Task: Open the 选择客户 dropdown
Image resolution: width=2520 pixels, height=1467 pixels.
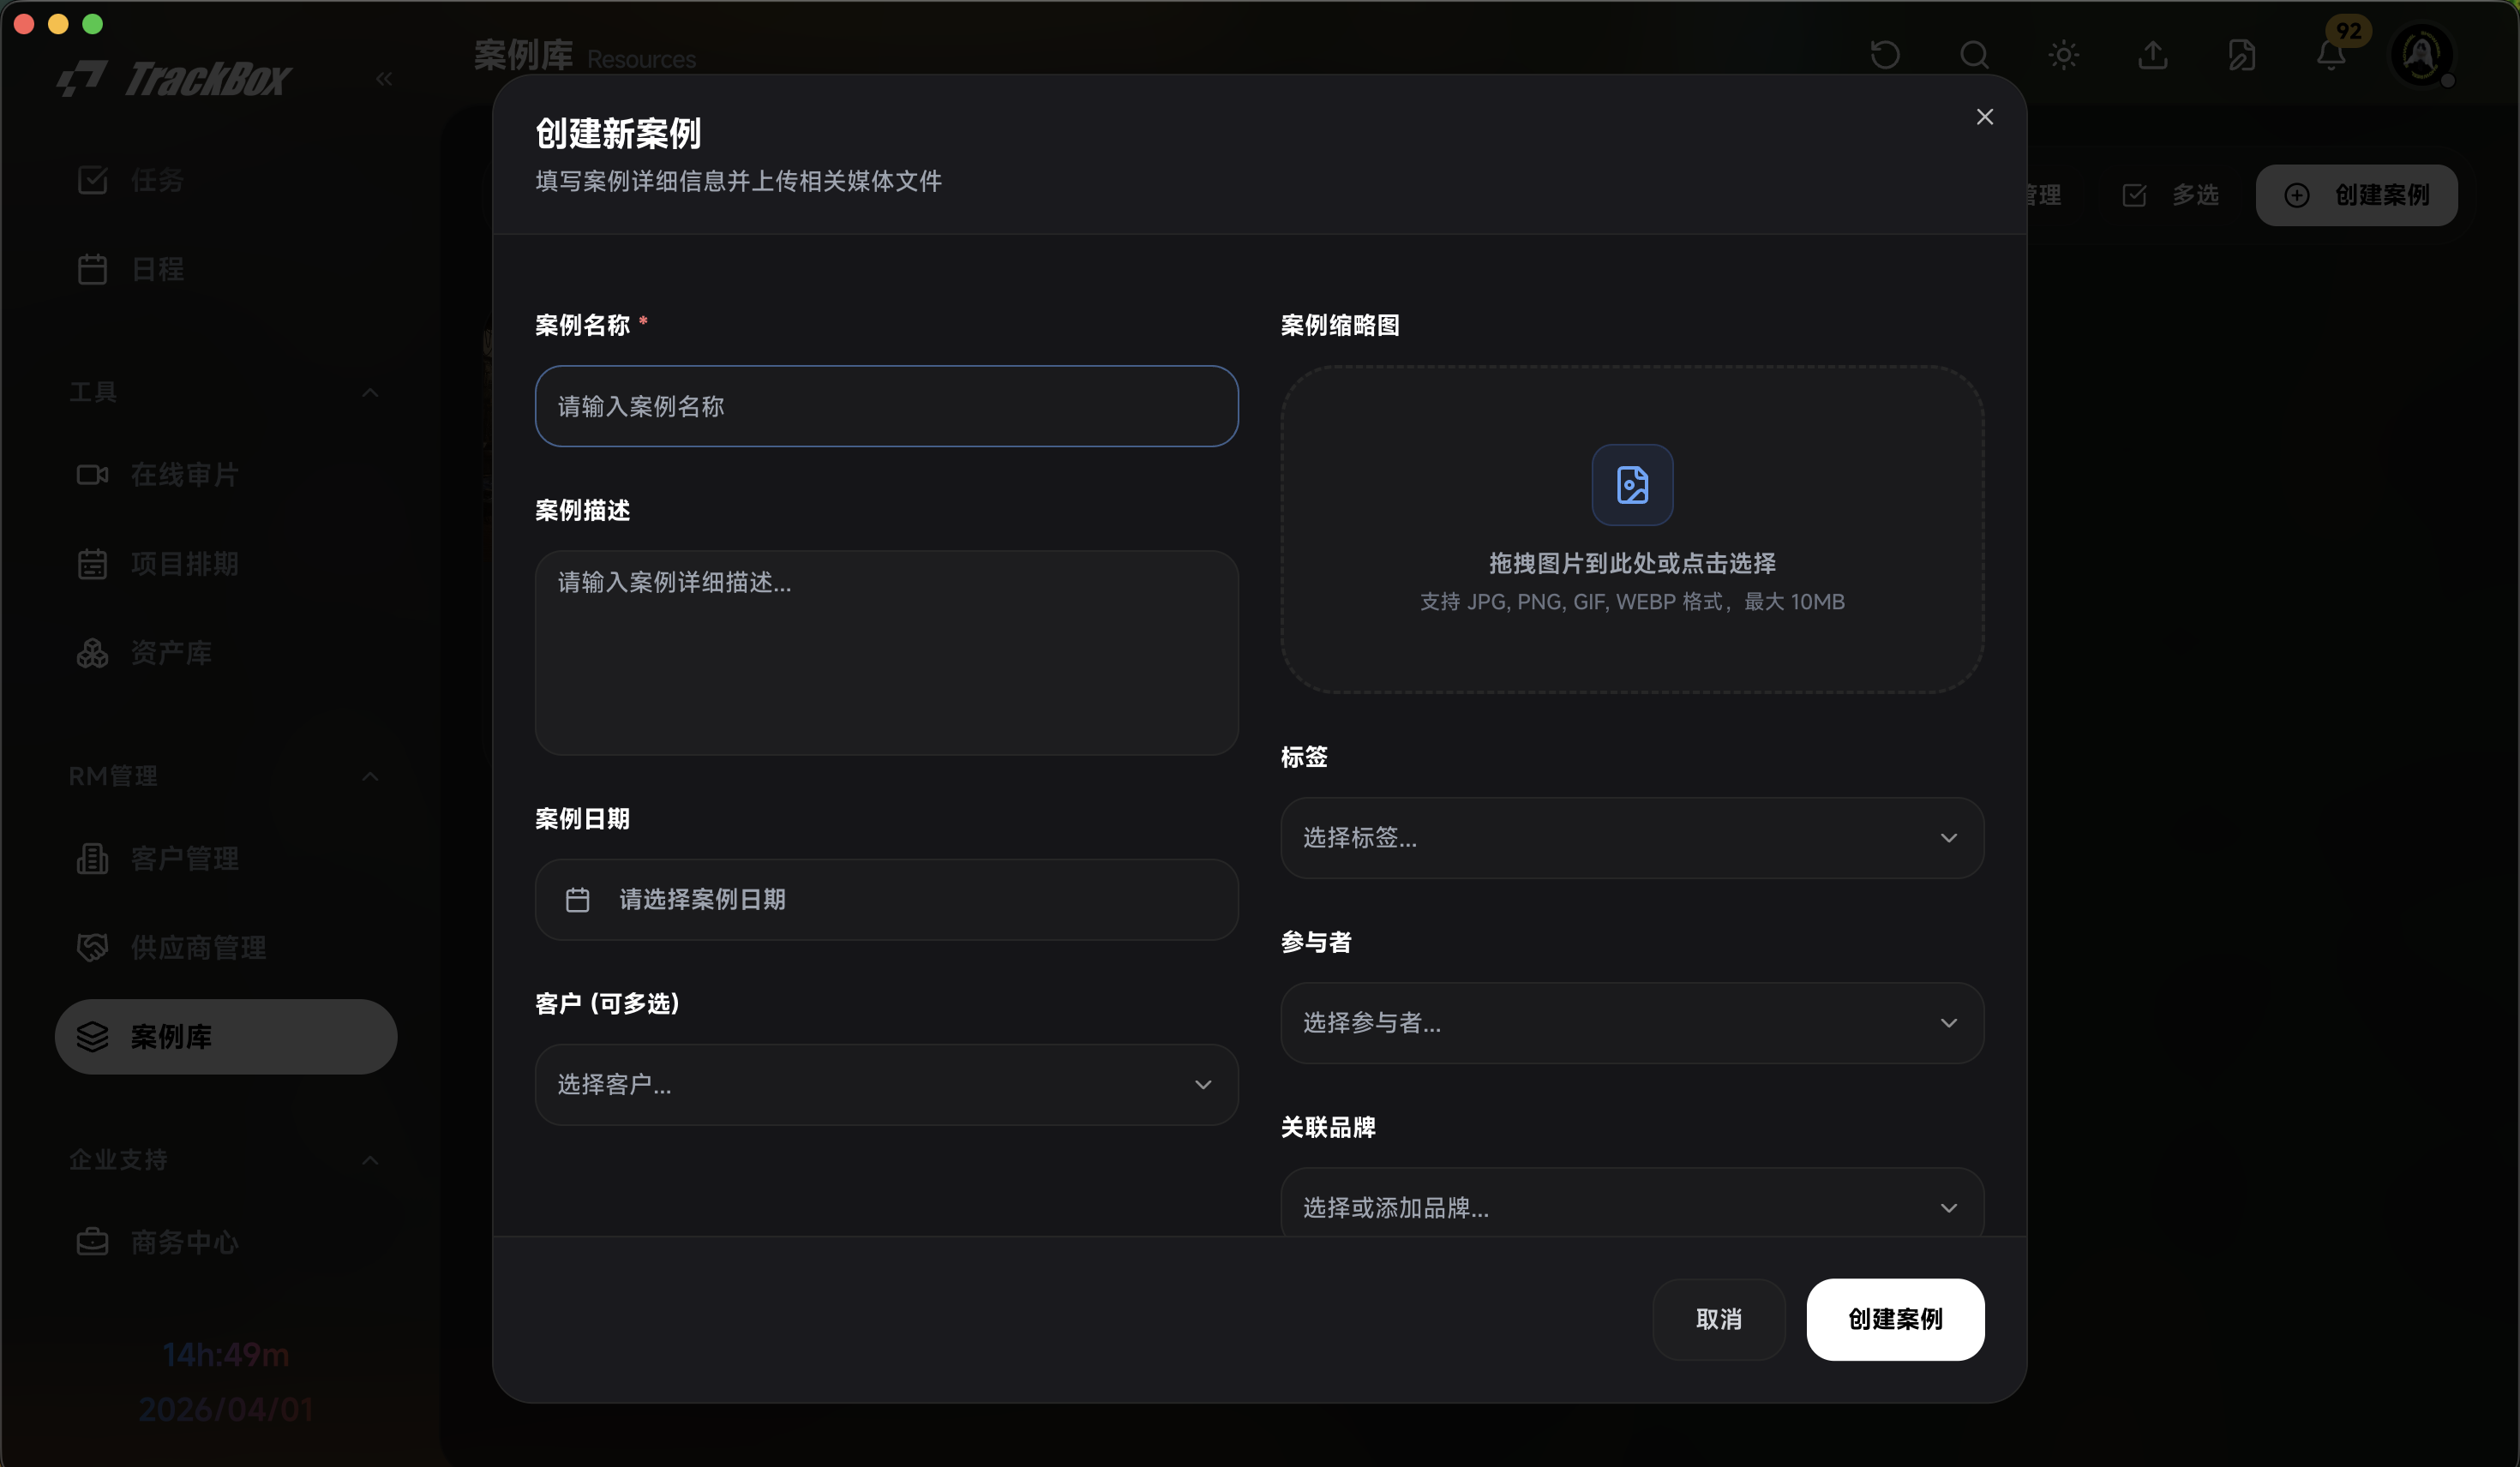Action: pos(886,1084)
